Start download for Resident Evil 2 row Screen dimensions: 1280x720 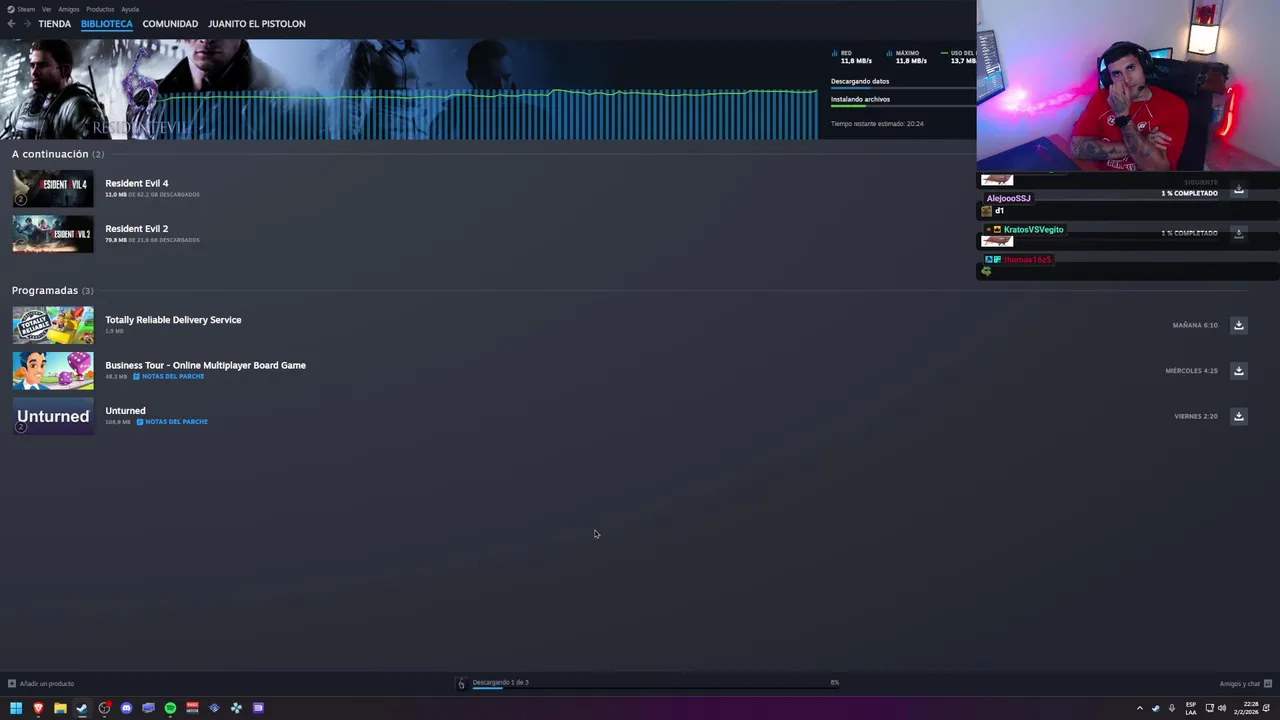pos(1238,233)
